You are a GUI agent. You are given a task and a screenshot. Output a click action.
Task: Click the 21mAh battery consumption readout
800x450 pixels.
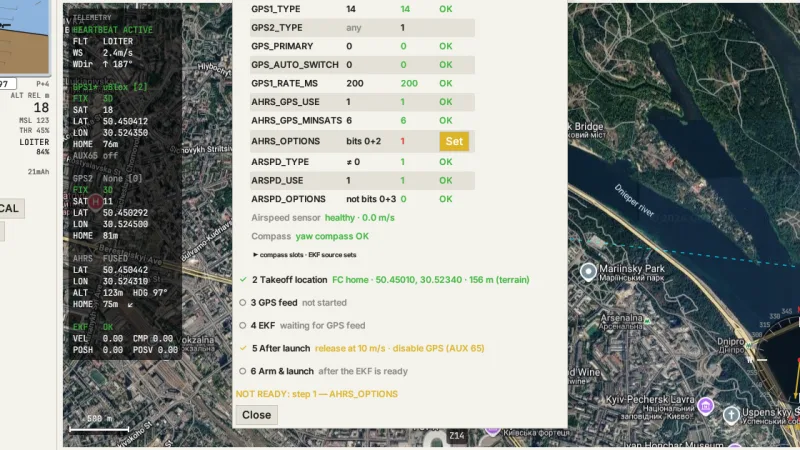39,172
